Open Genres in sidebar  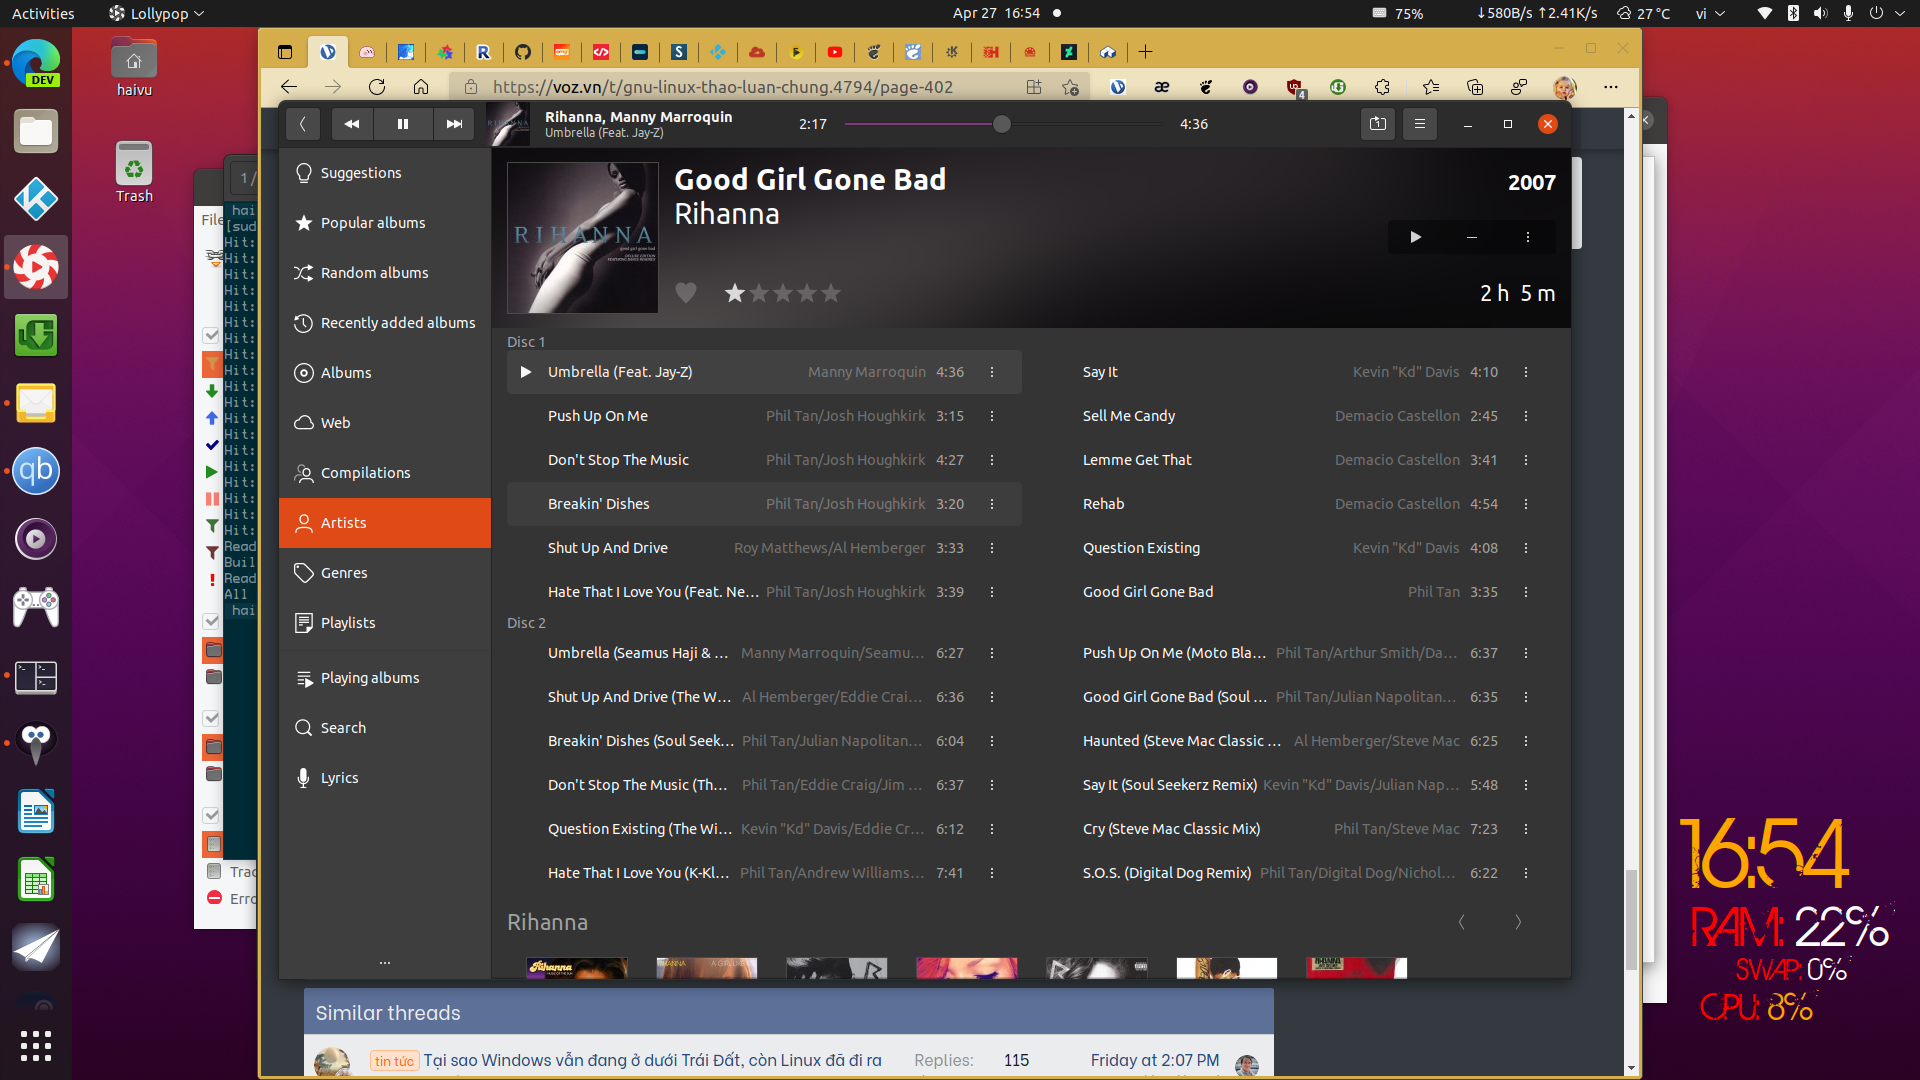385,573
